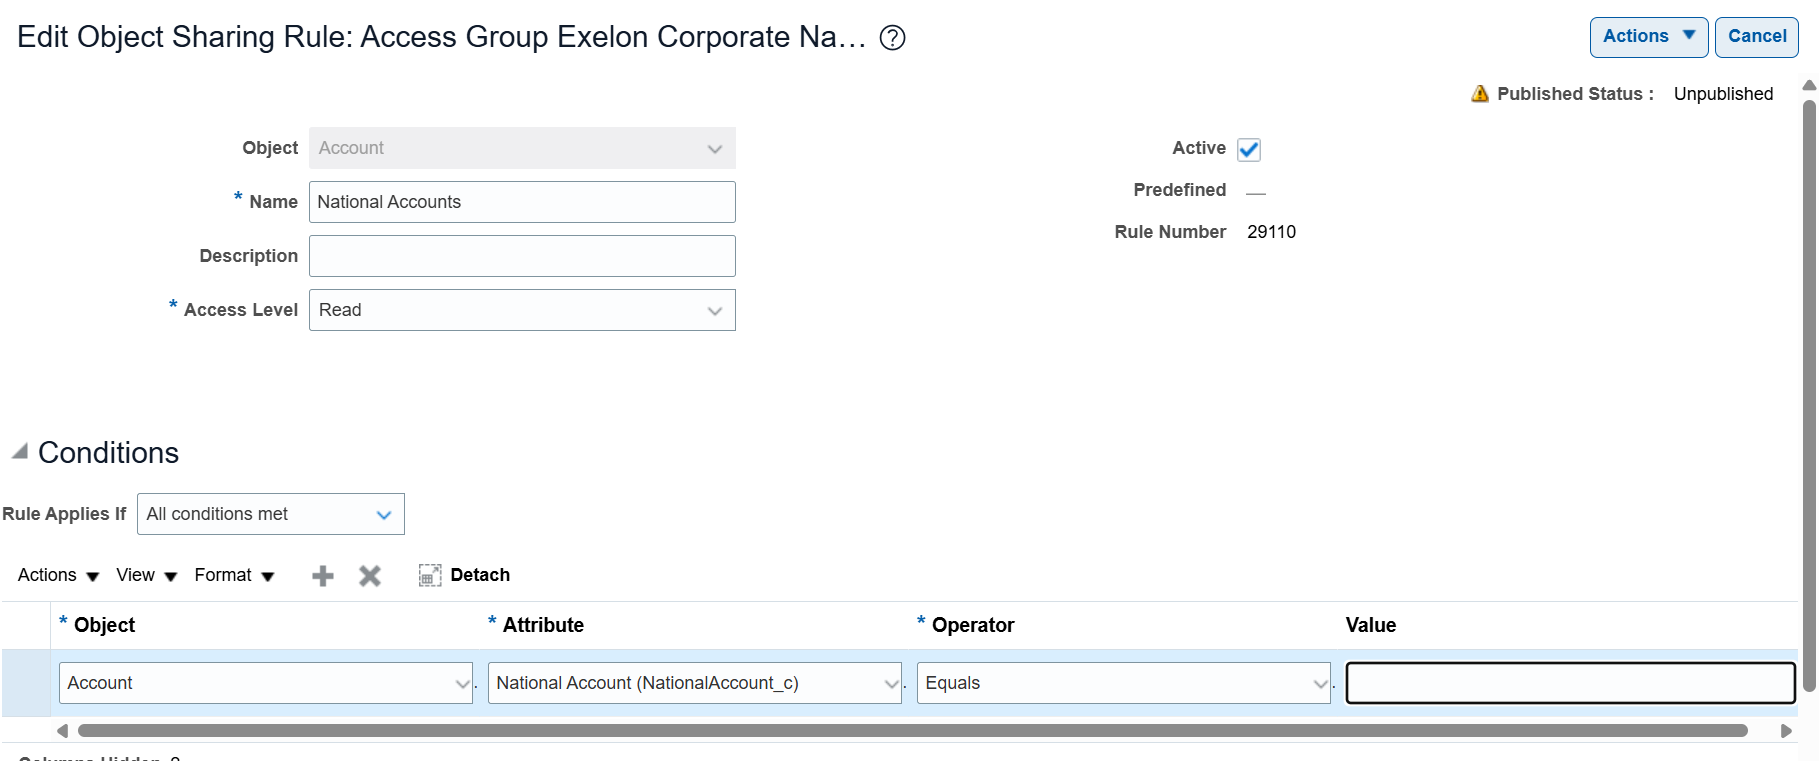The width and height of the screenshot is (1819, 761).
Task: Click the Description input field
Action: (x=522, y=256)
